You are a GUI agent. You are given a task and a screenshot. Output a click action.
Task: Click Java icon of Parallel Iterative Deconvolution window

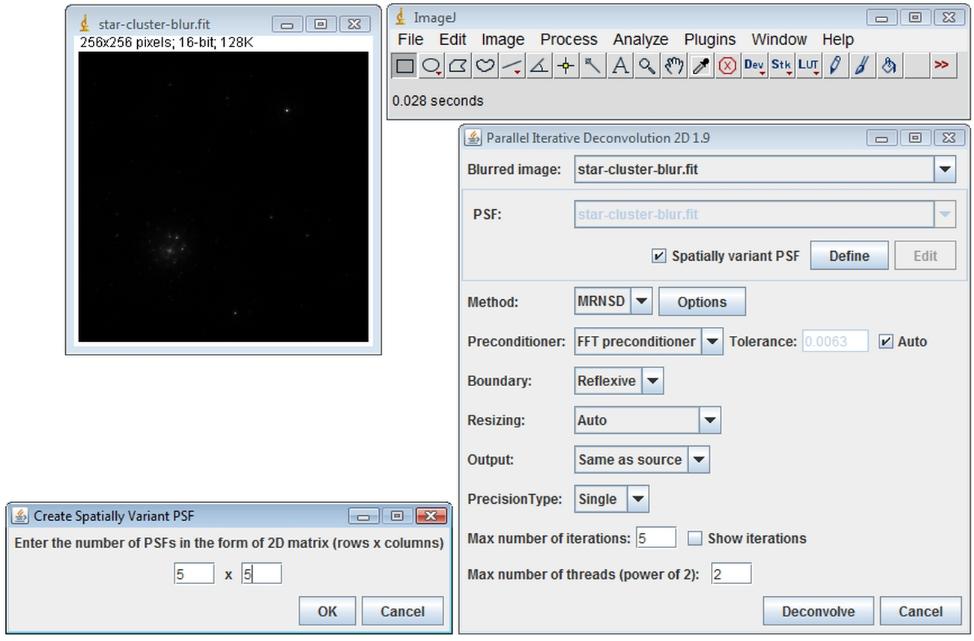(473, 138)
